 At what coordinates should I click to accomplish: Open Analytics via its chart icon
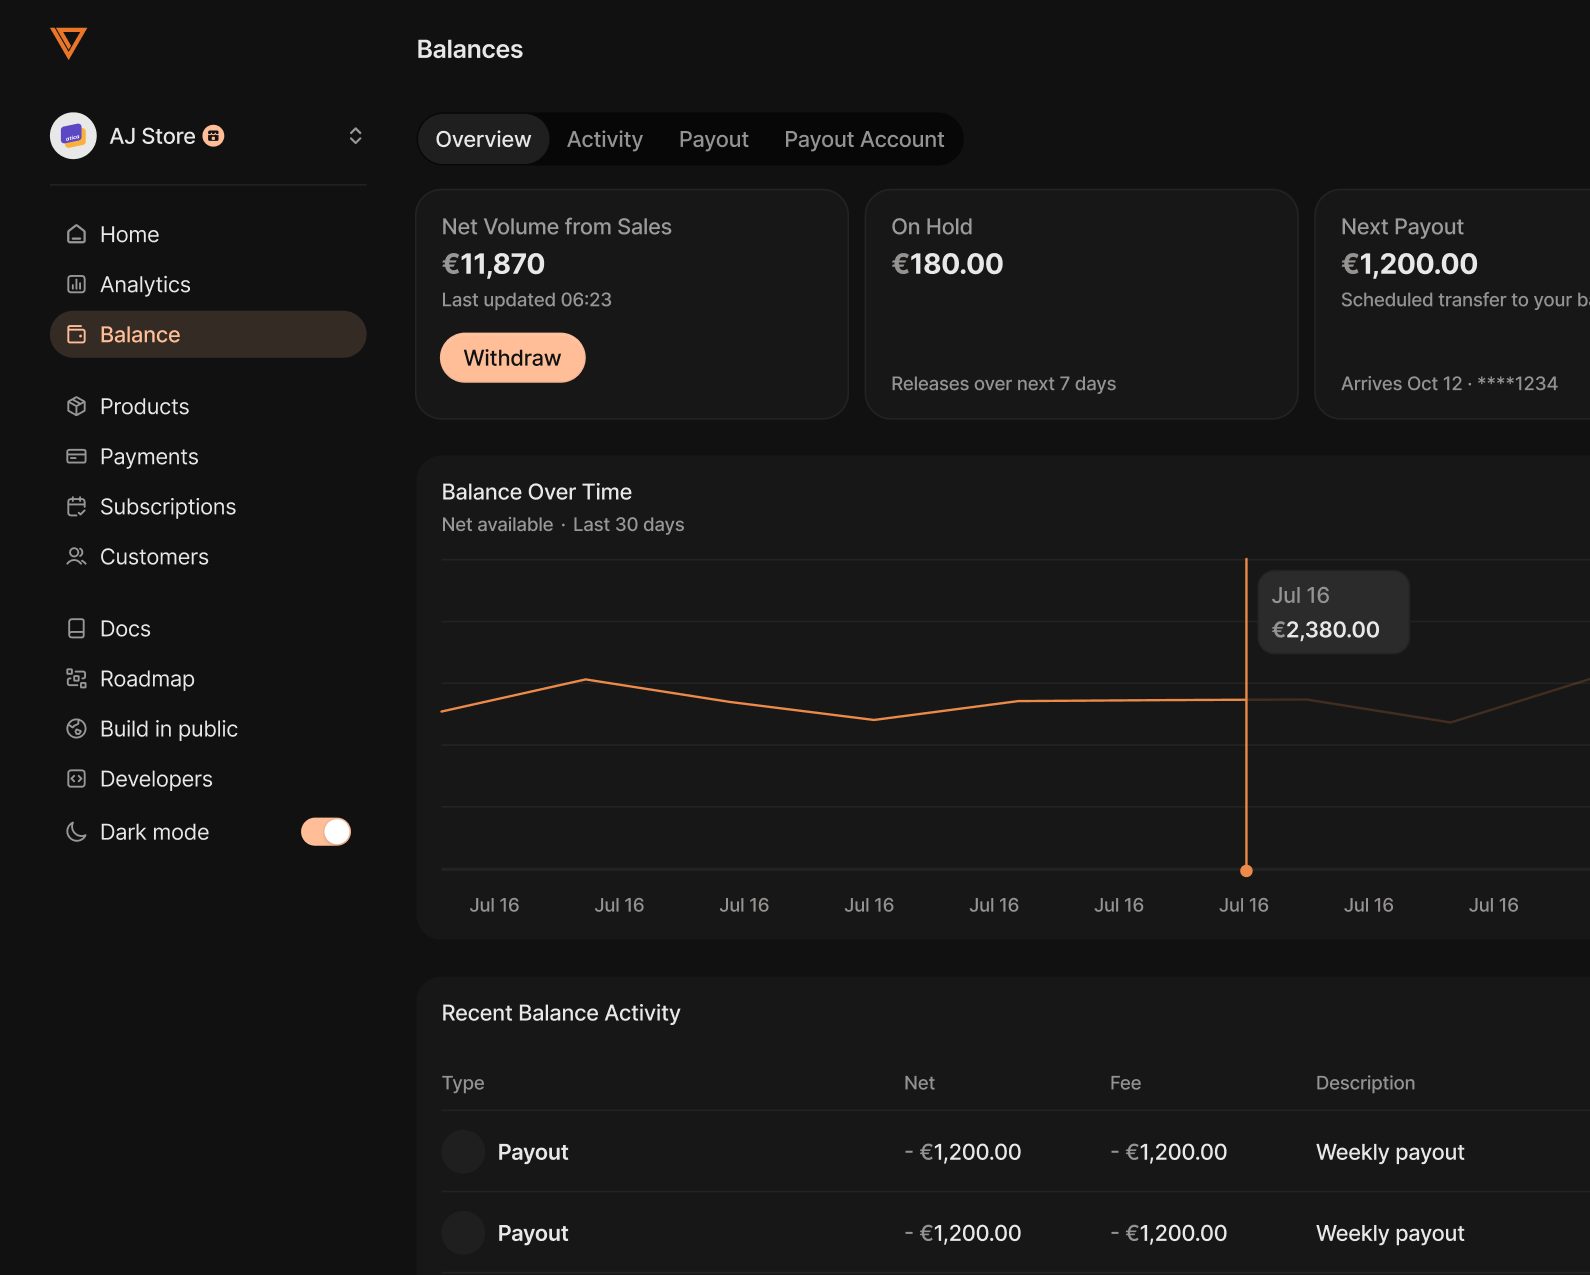pos(76,284)
